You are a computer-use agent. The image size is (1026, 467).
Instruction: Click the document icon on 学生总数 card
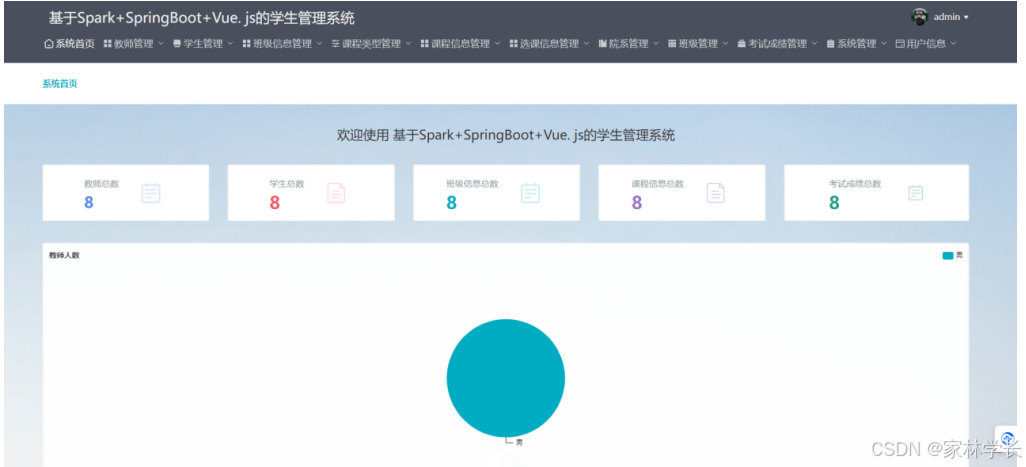click(x=336, y=193)
